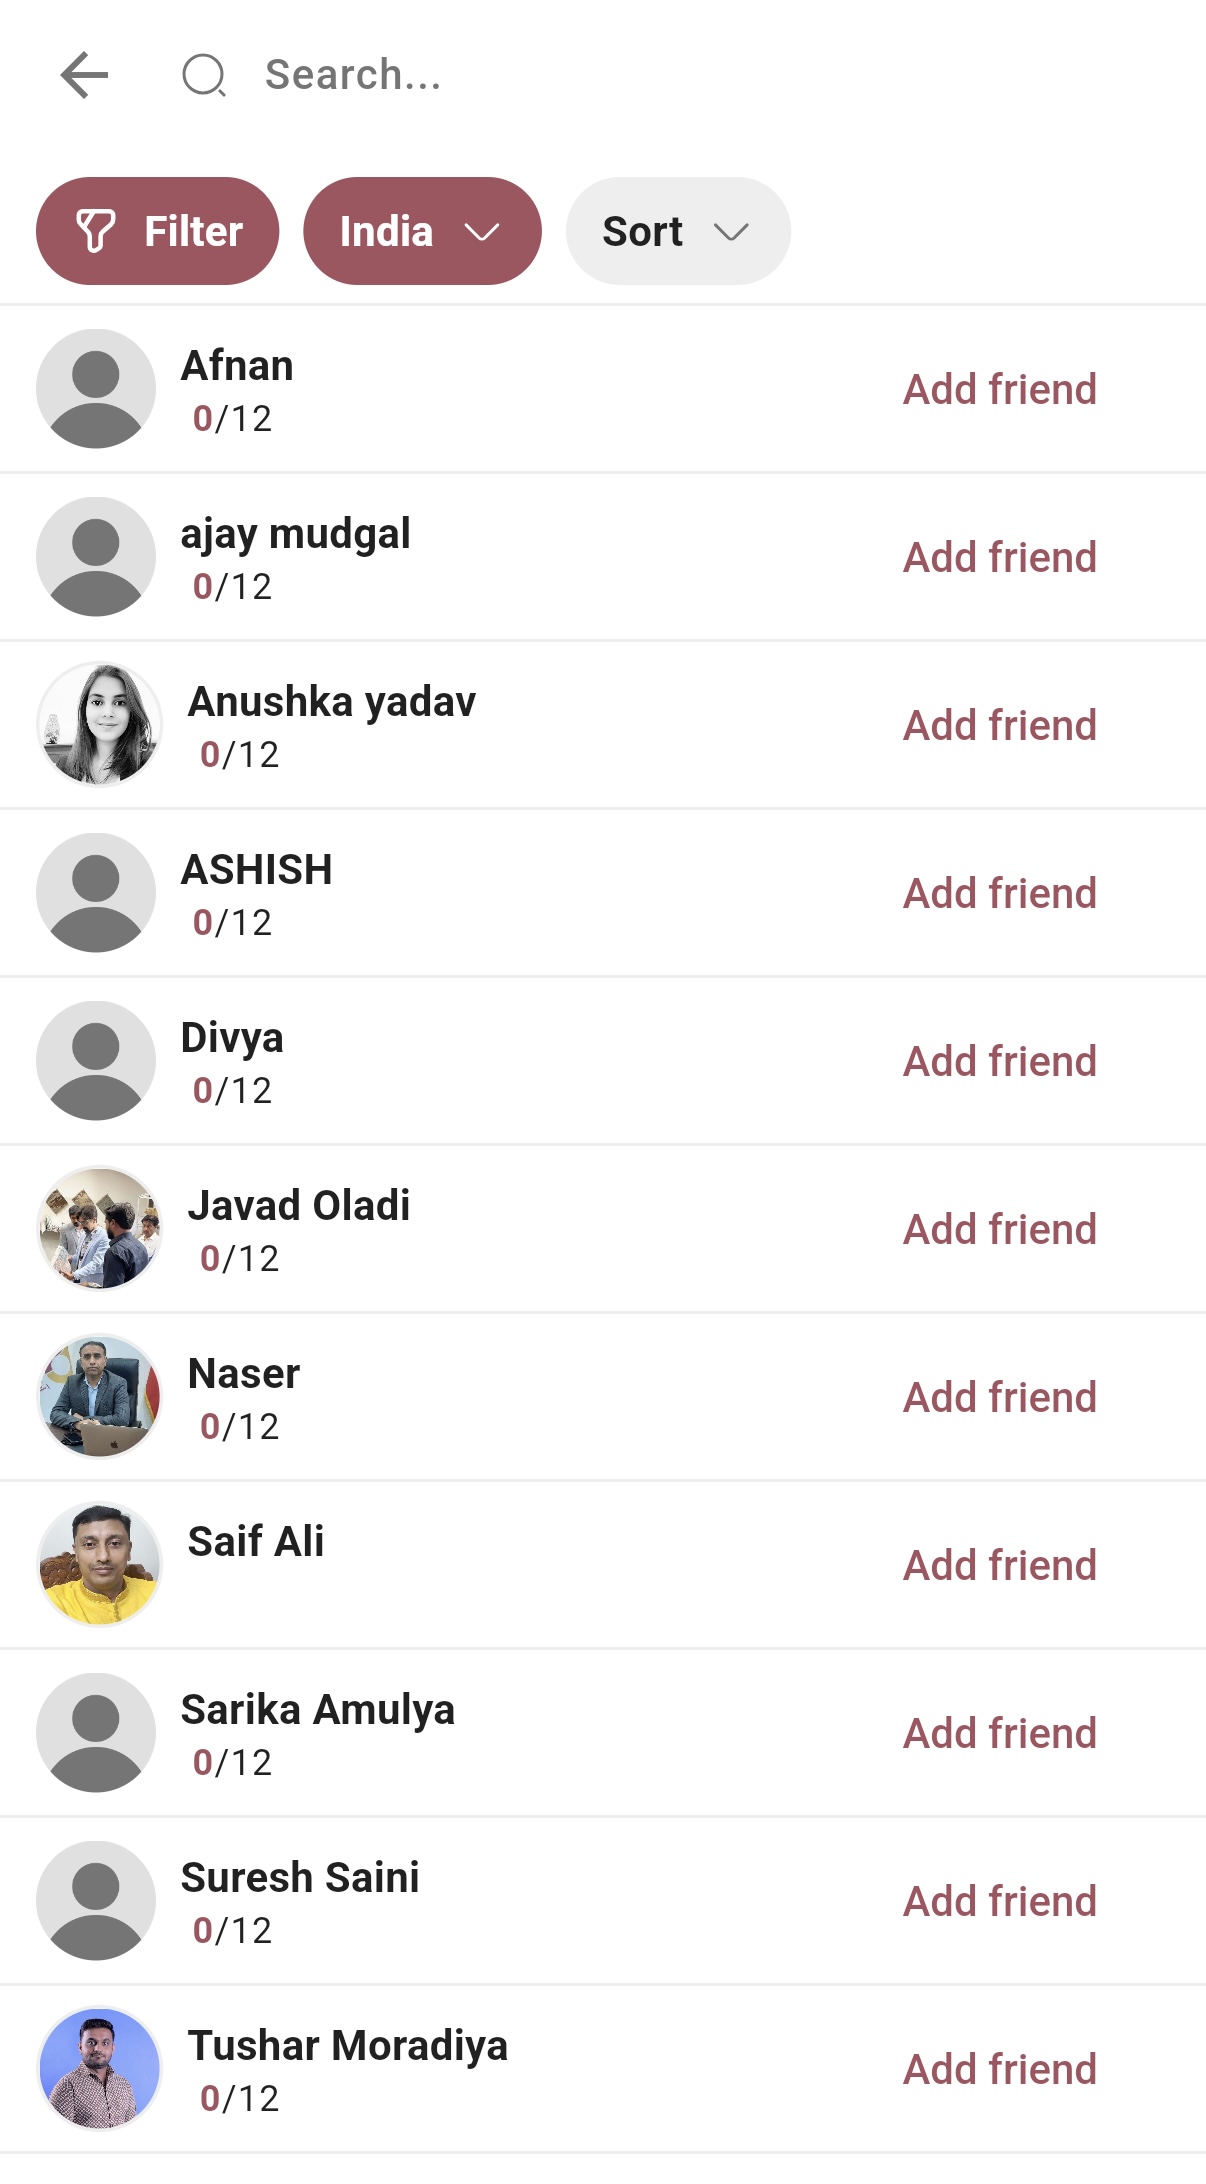Expand the India country dropdown

[422, 231]
